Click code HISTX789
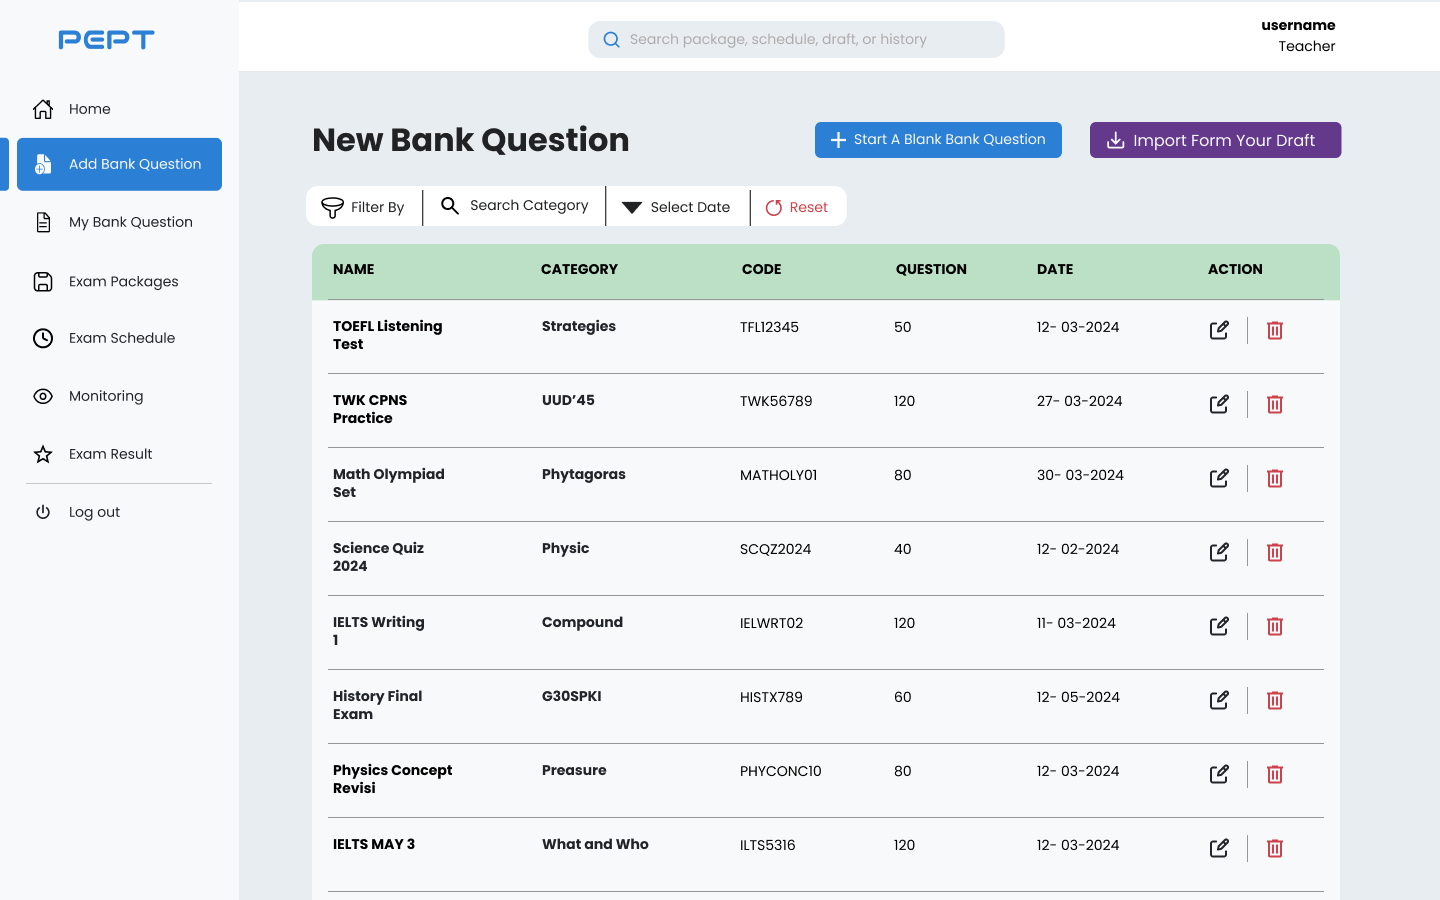 [771, 697]
